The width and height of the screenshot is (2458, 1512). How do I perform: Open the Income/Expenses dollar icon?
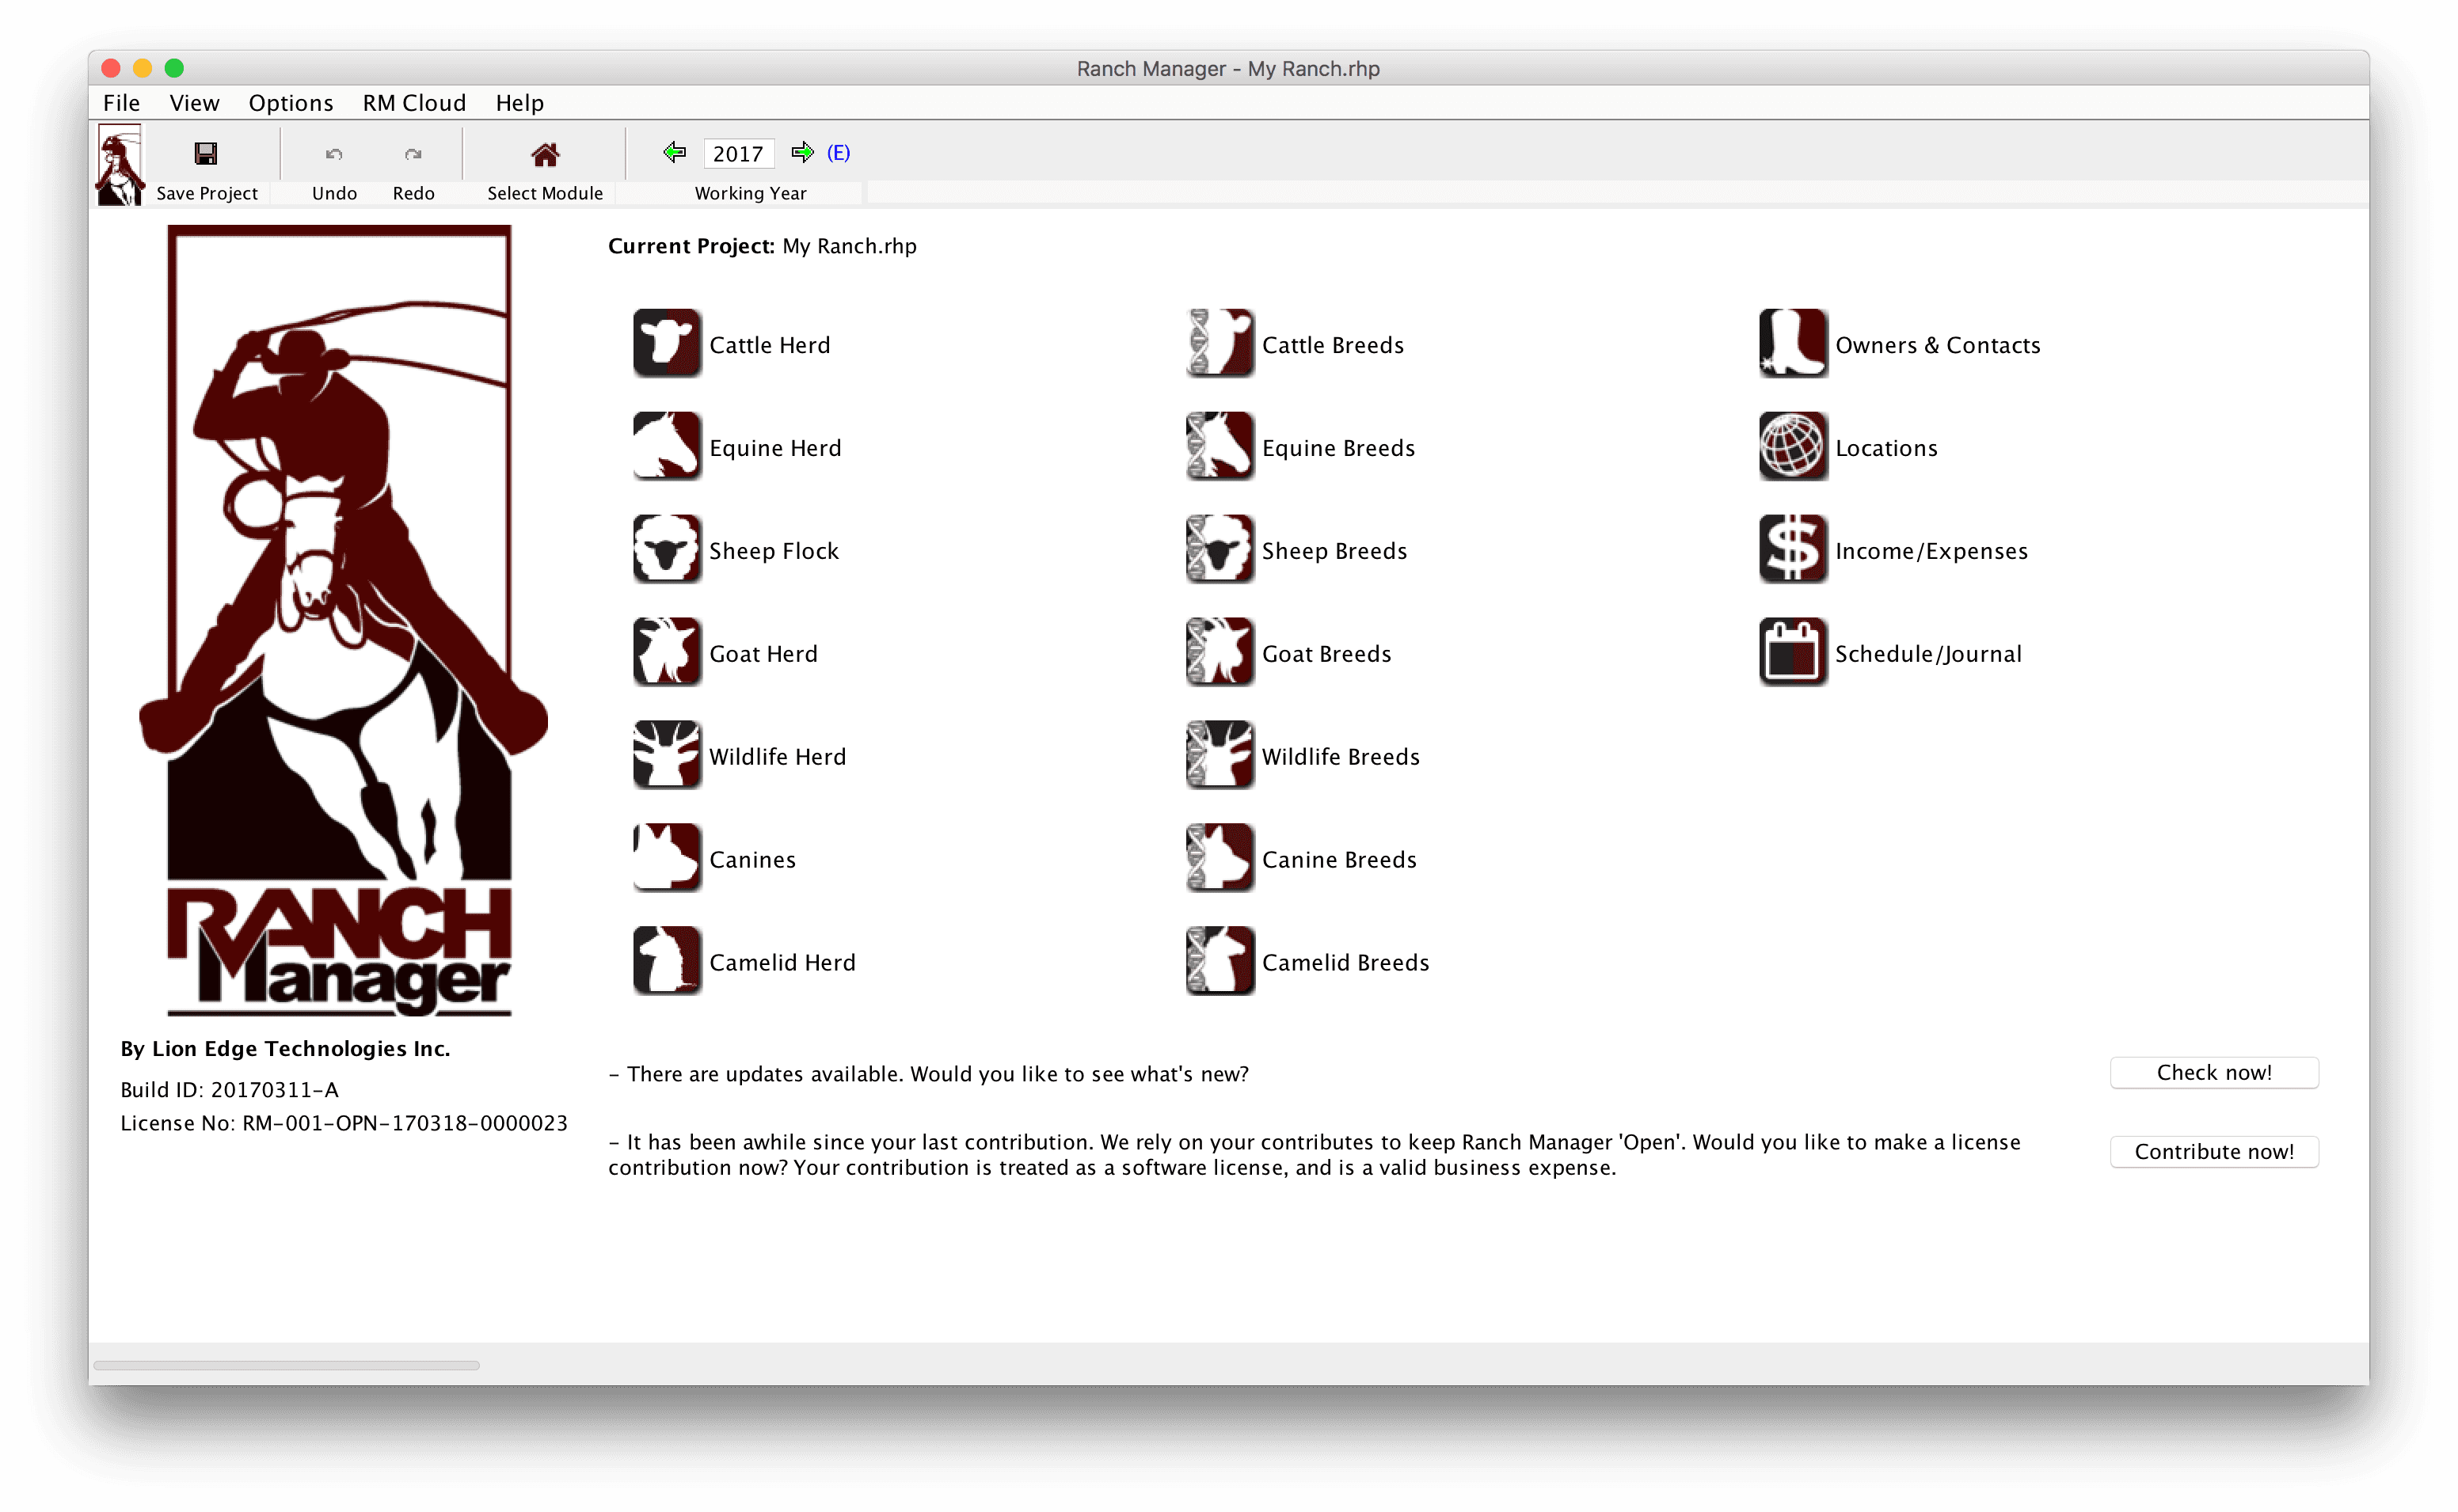[x=1792, y=549]
